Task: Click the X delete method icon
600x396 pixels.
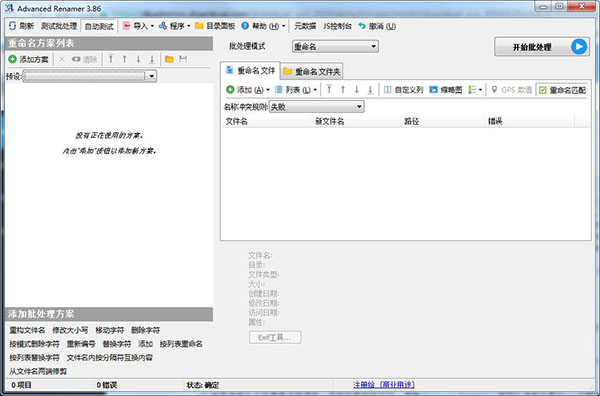Action: click(x=62, y=59)
